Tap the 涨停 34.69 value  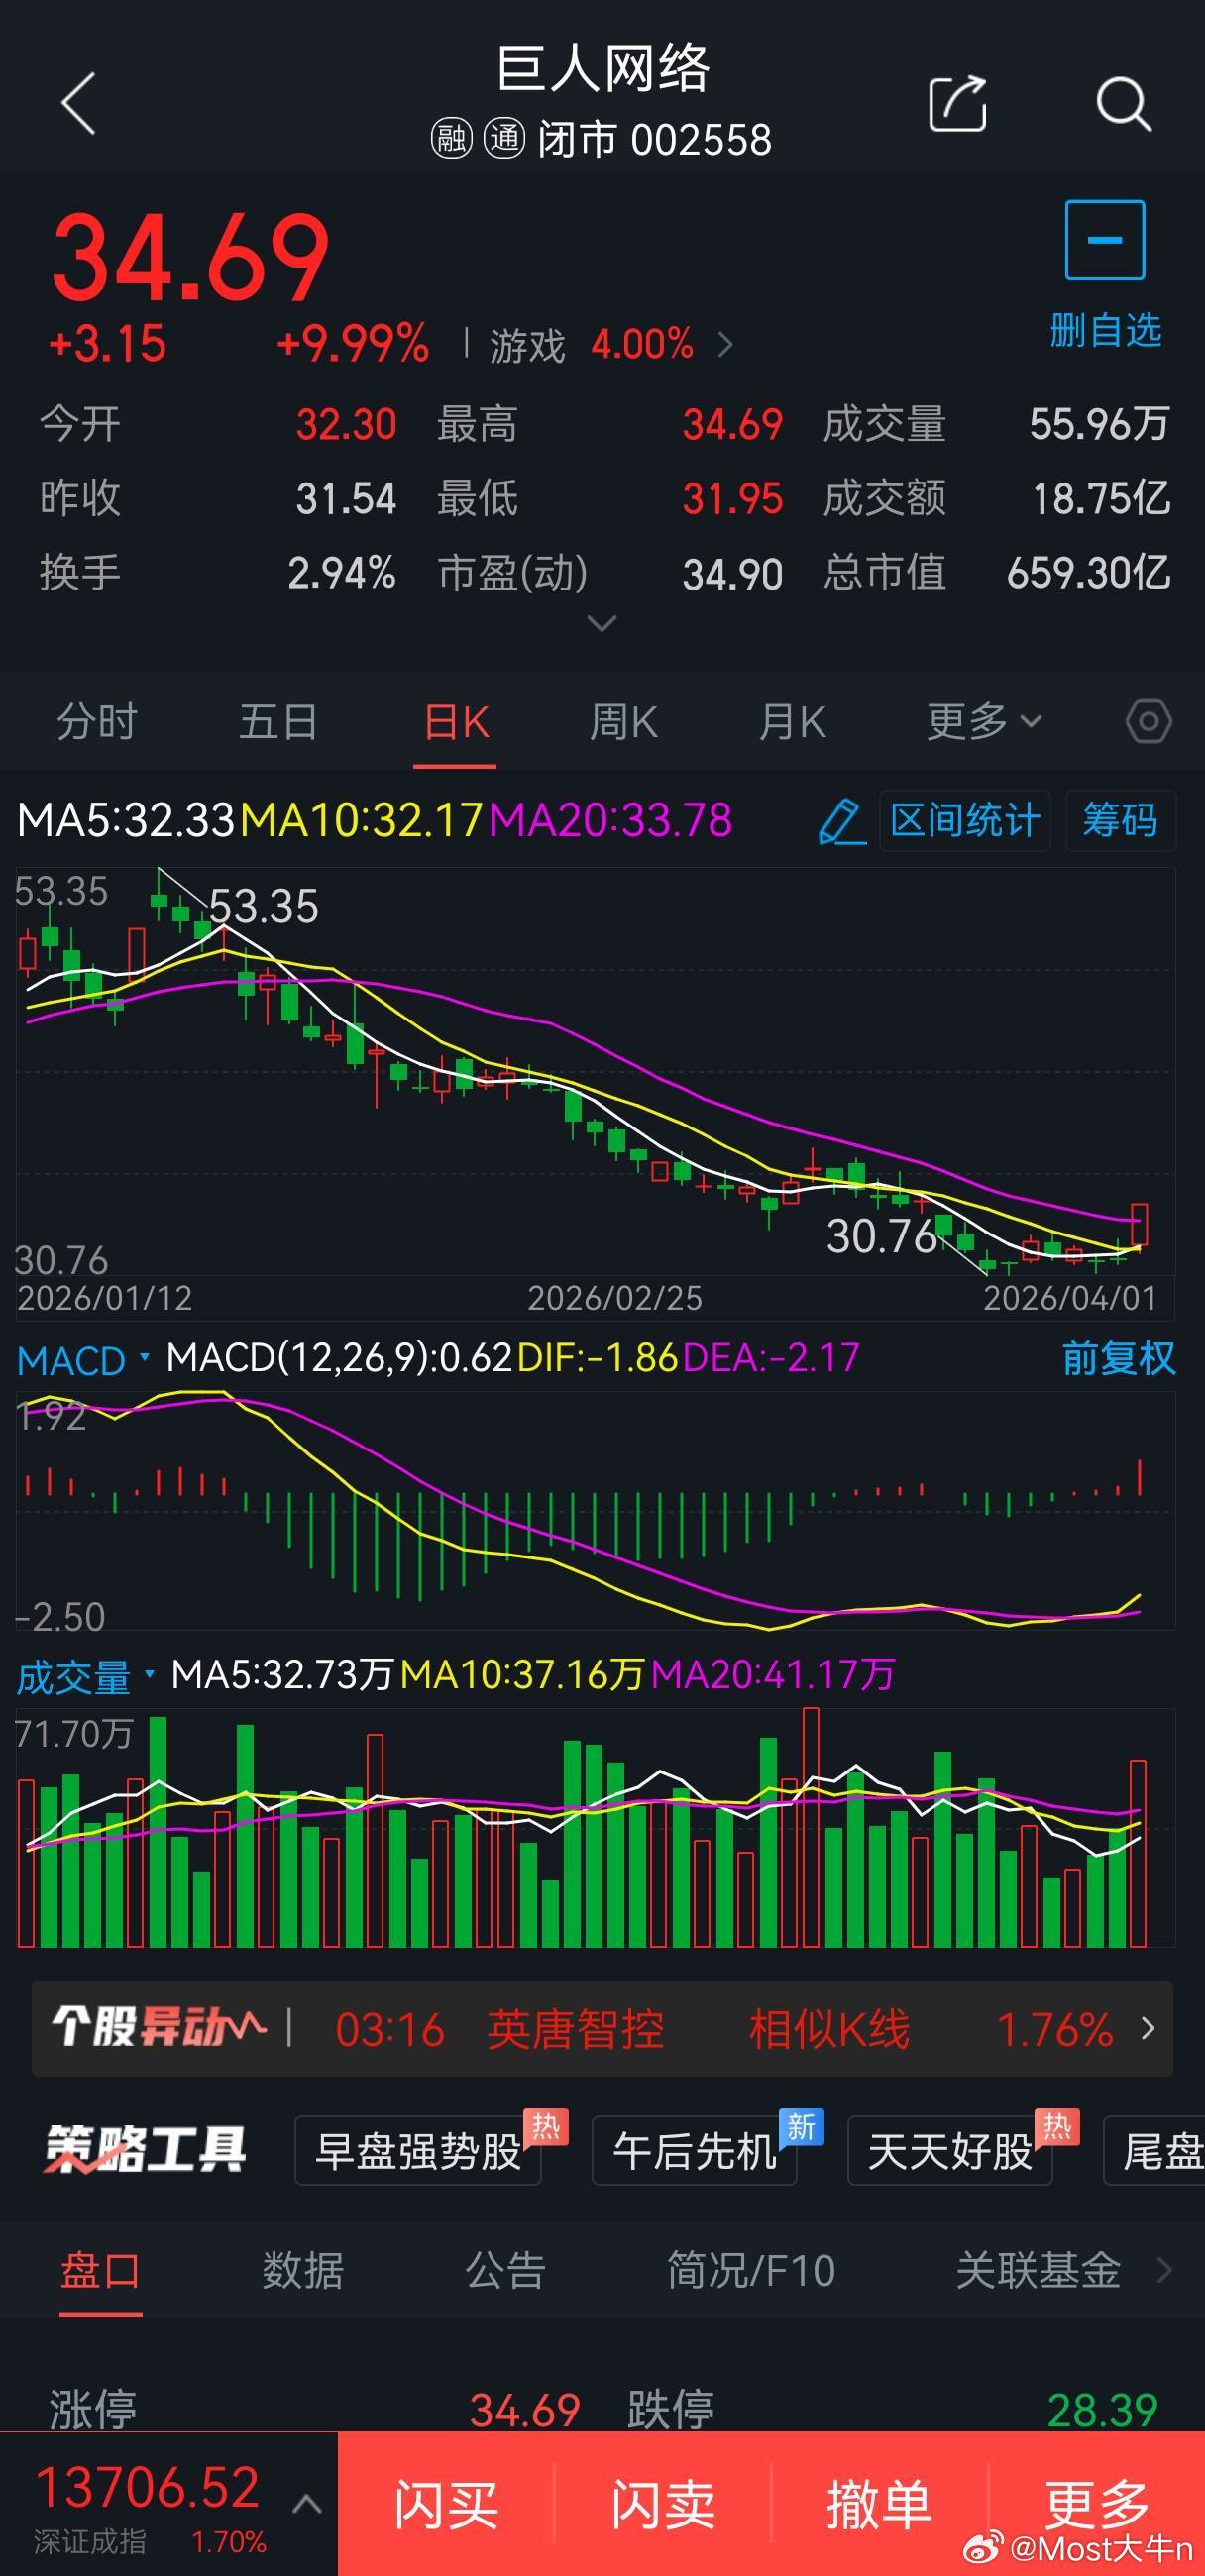pos(525,2411)
